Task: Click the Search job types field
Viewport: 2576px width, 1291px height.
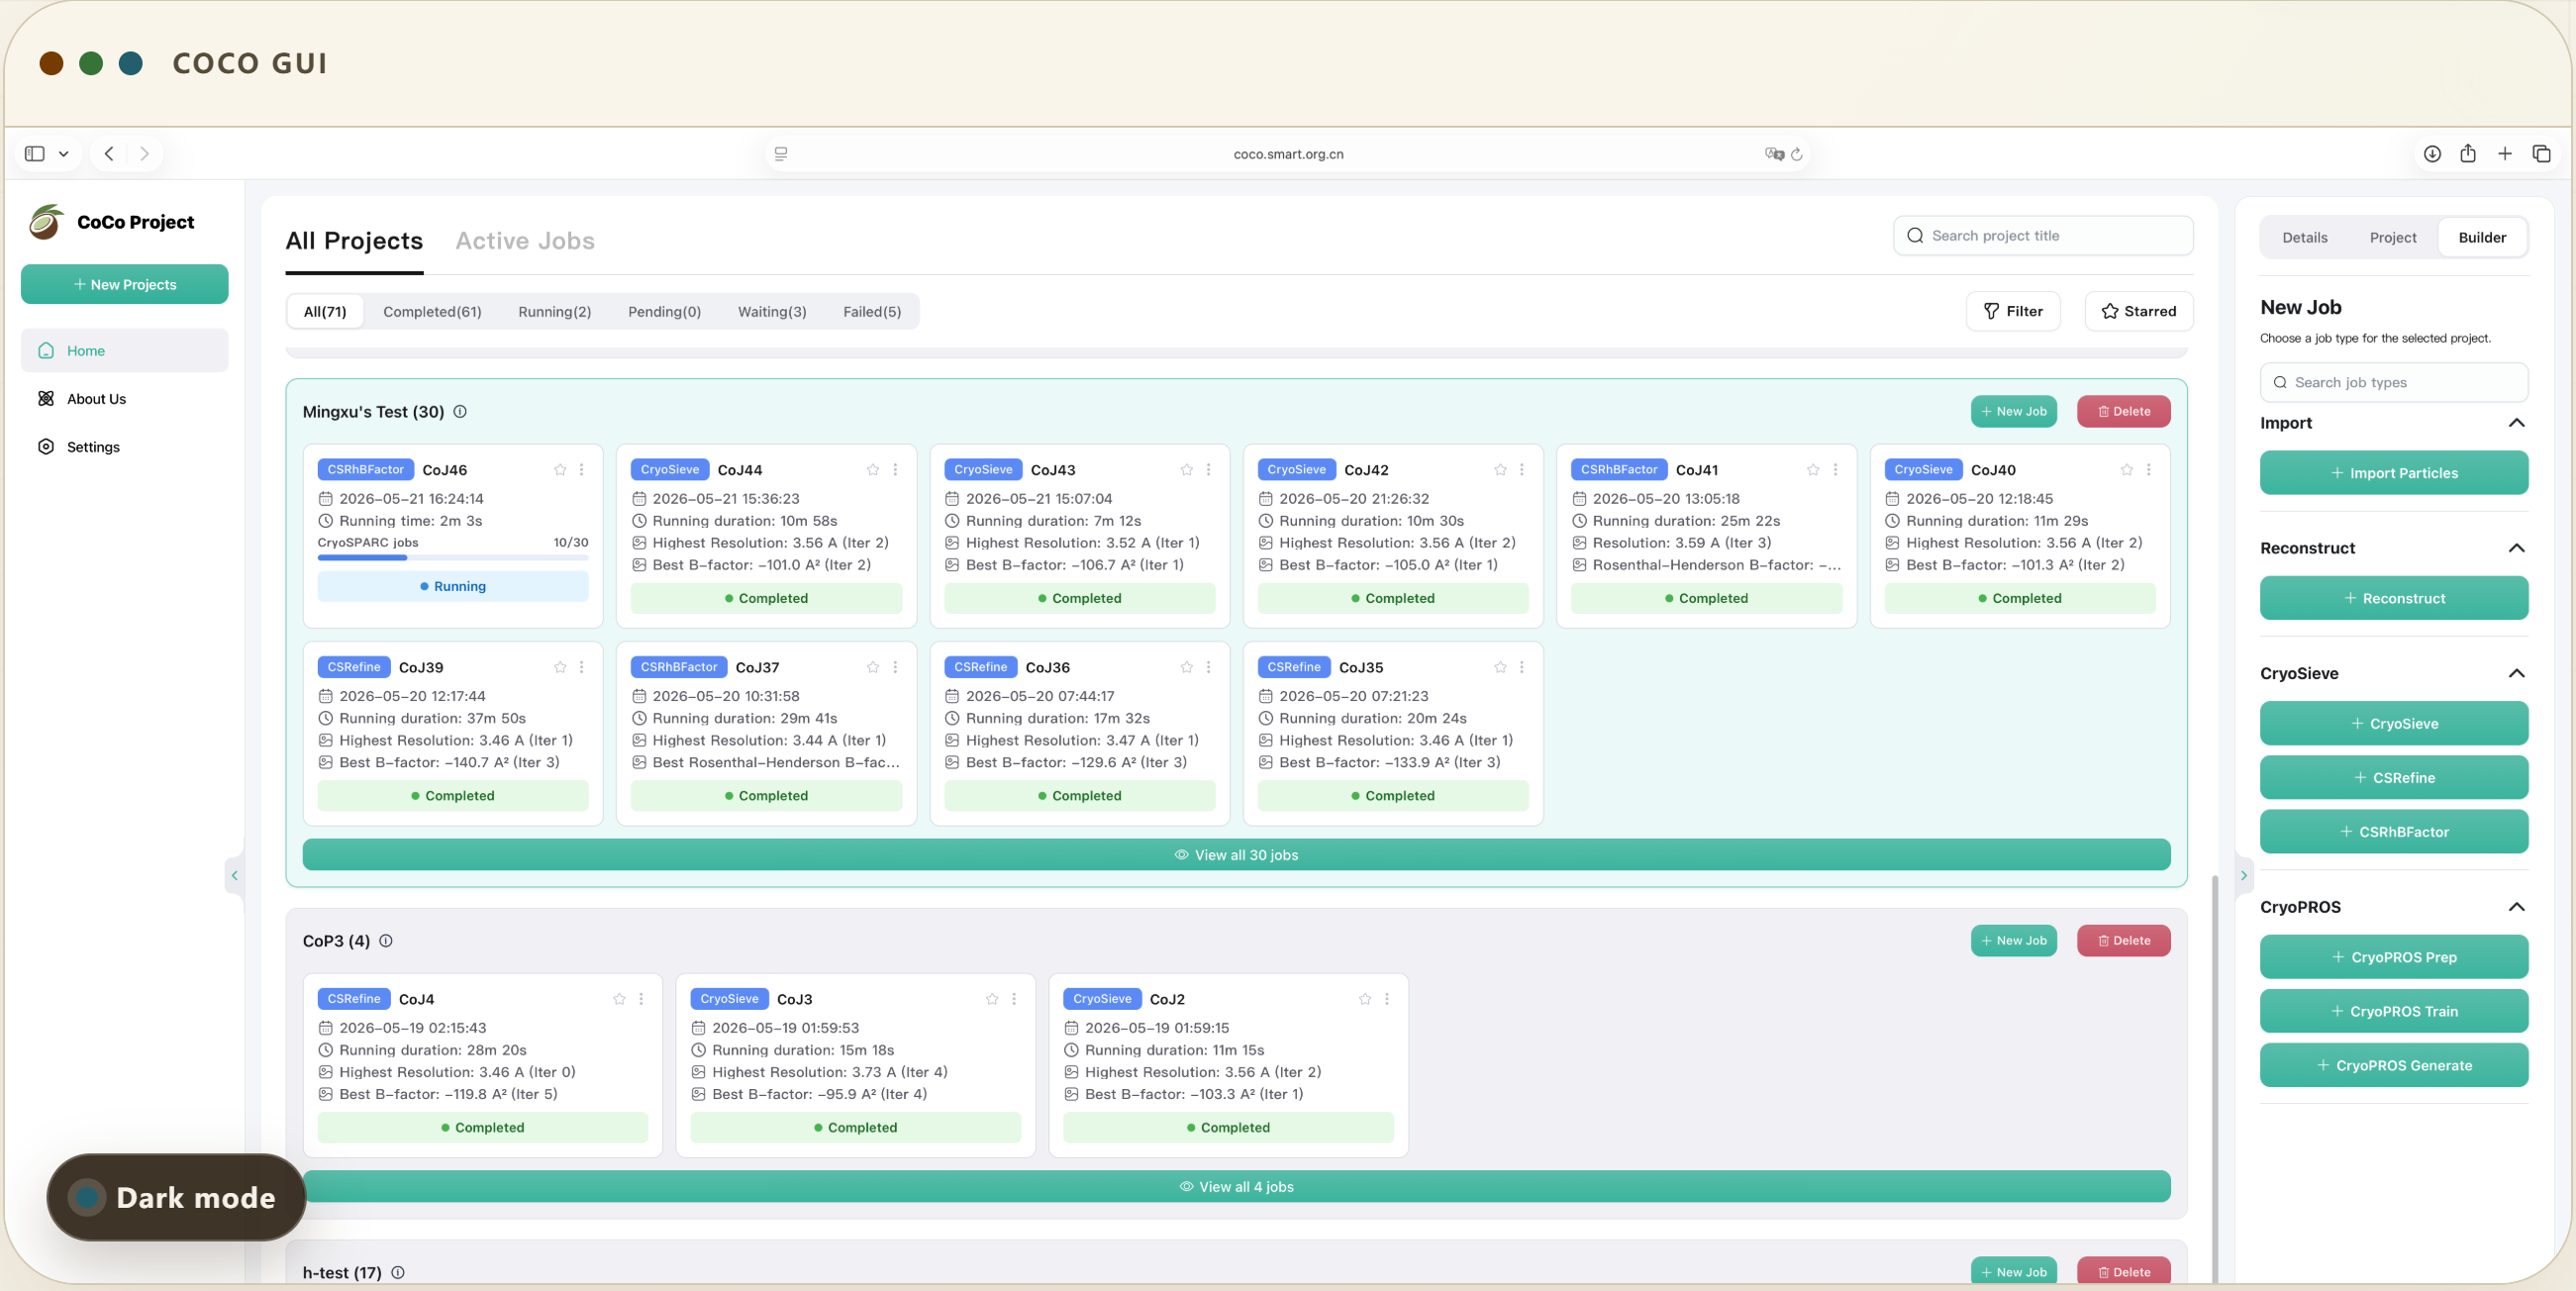Action: 2393,382
